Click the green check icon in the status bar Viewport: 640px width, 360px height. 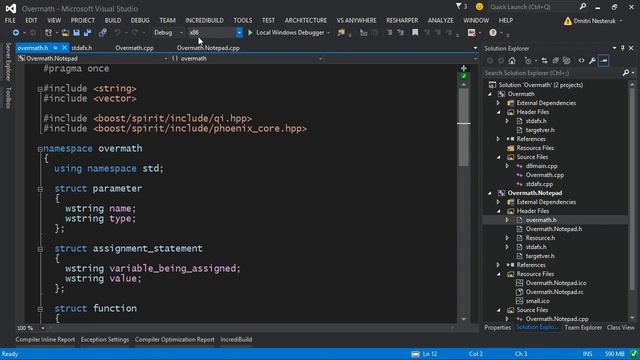(633, 354)
